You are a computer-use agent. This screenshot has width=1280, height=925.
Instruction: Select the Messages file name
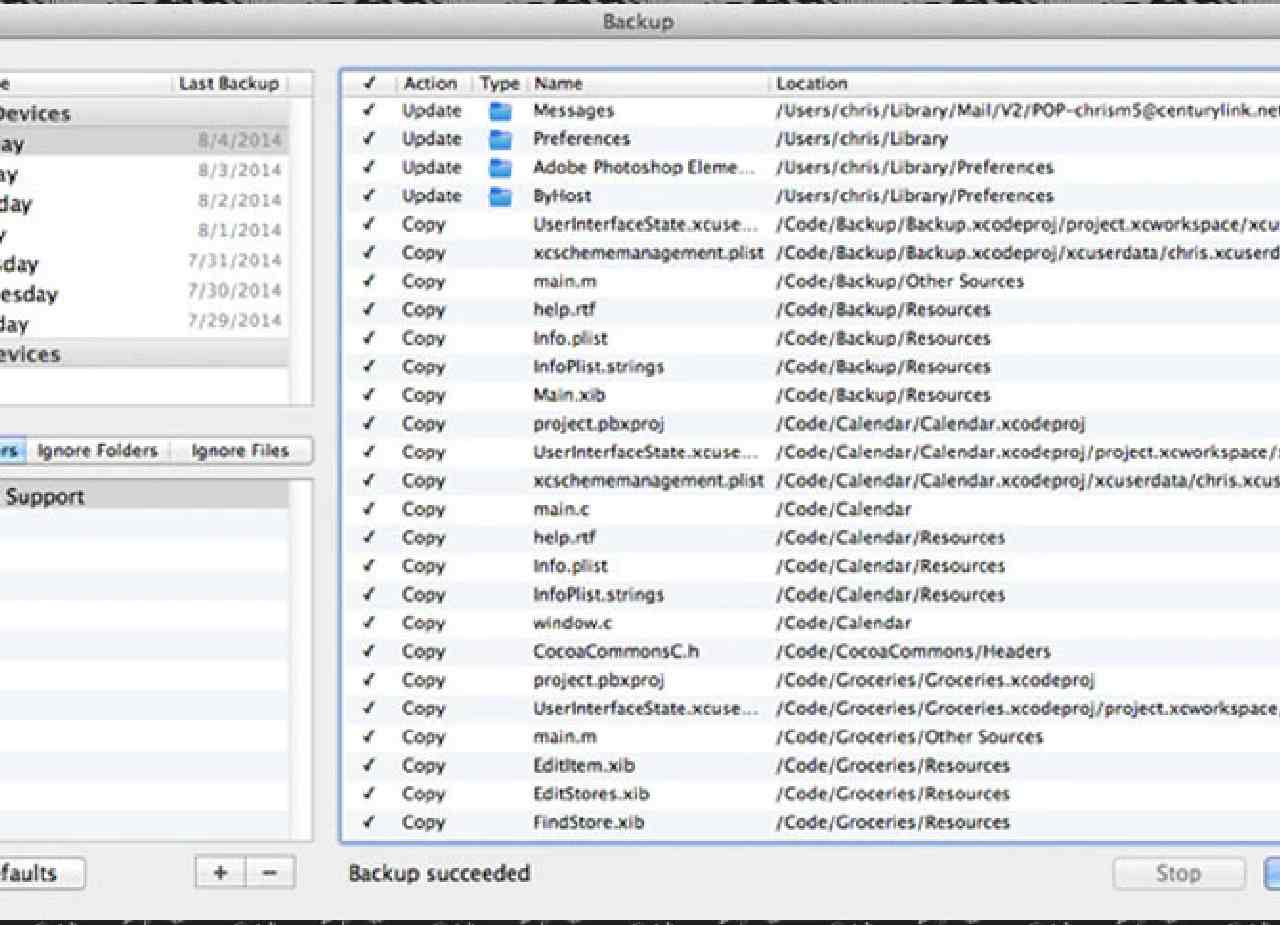click(x=573, y=111)
